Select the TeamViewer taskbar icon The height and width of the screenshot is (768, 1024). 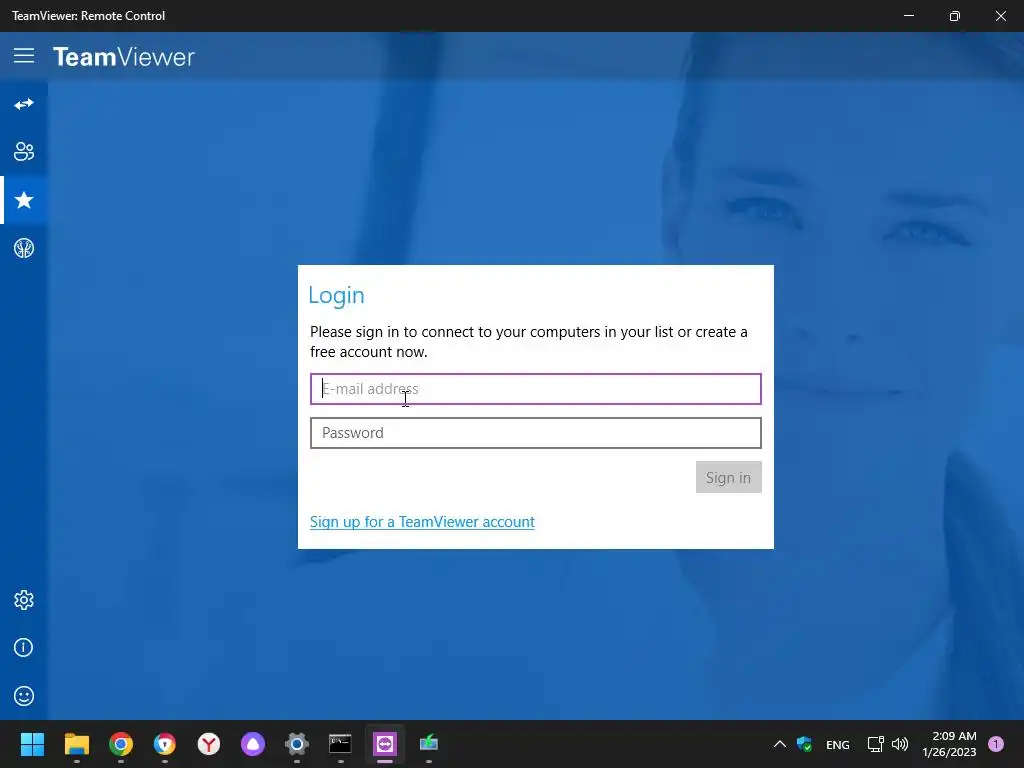point(385,744)
